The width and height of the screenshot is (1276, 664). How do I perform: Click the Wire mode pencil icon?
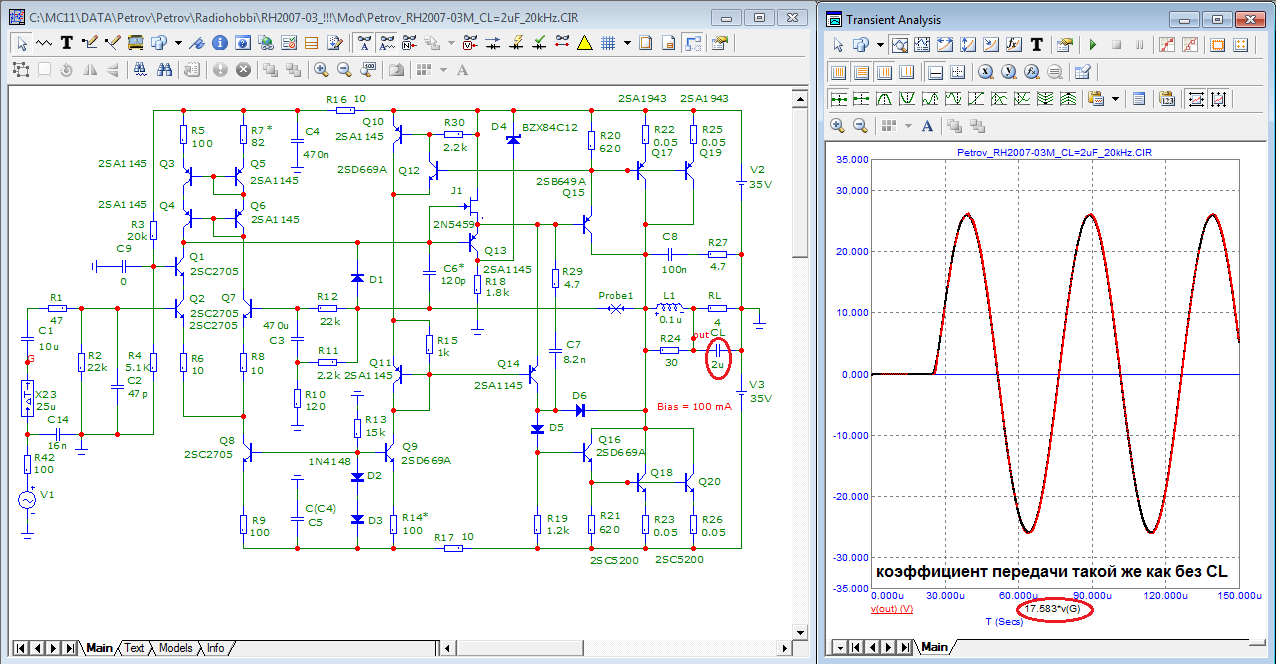90,43
